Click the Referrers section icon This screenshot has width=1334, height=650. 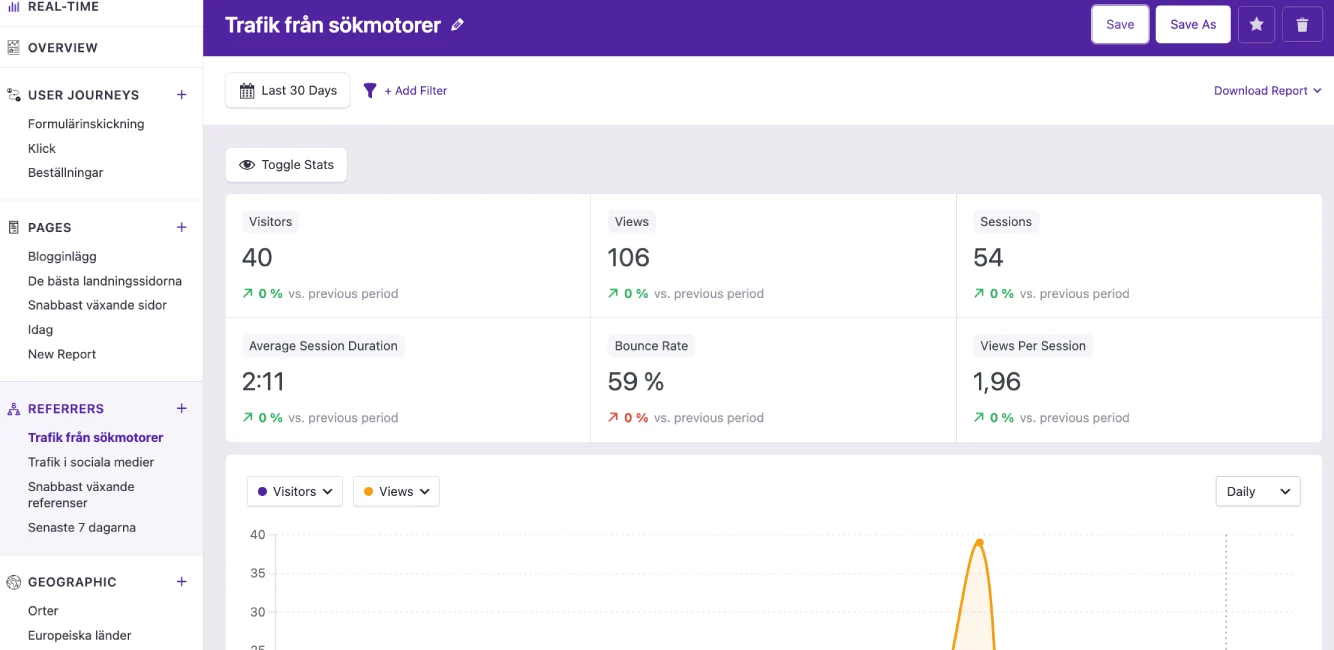(x=14, y=409)
